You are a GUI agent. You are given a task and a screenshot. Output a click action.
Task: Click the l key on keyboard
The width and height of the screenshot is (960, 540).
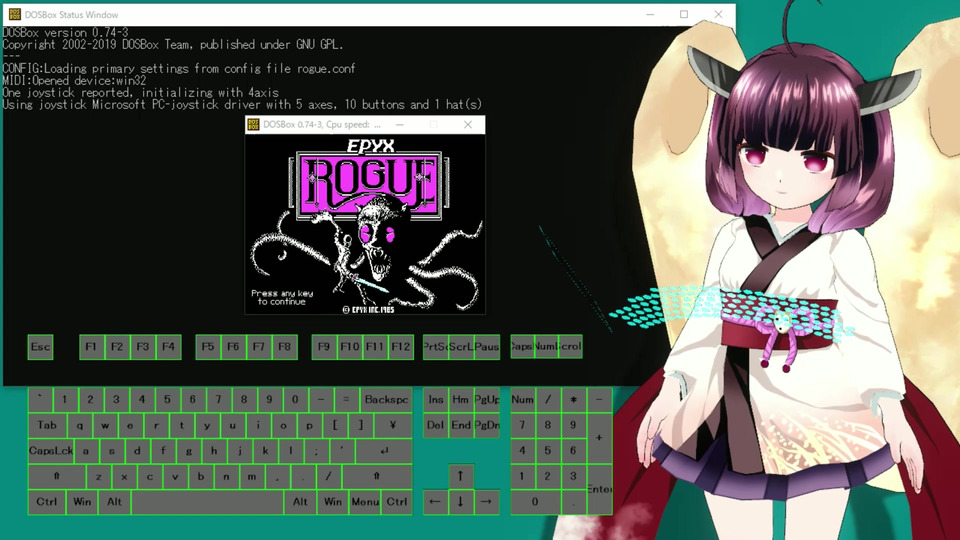(291, 451)
